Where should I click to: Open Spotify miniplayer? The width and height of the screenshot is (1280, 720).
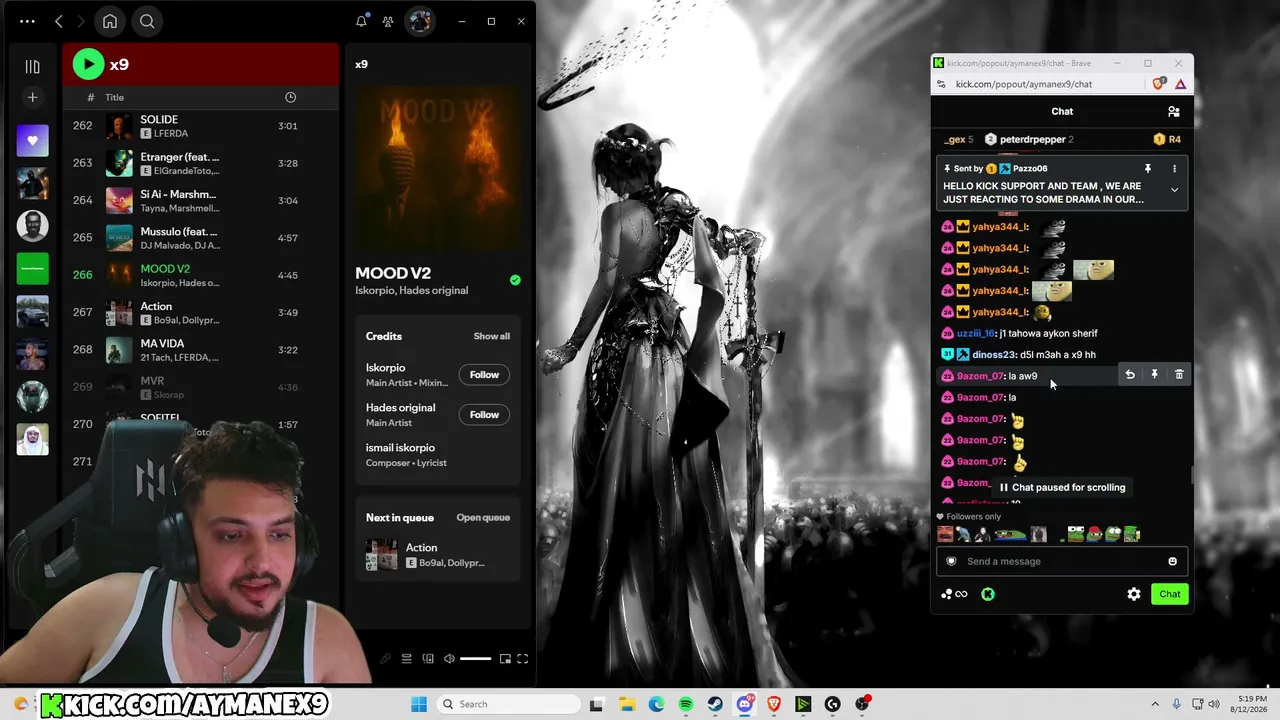click(x=505, y=659)
